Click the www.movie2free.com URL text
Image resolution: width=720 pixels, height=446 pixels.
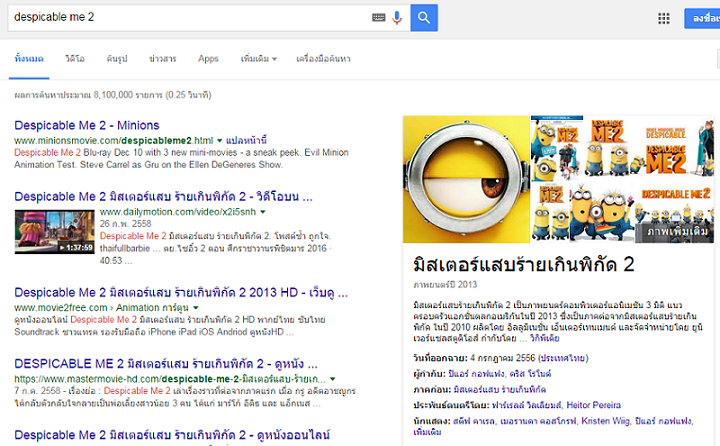point(61,308)
